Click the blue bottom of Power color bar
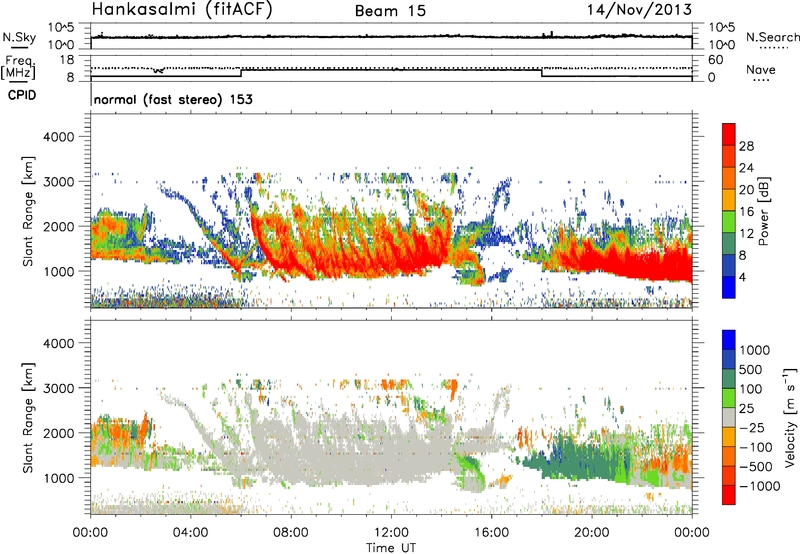800x554 pixels. pos(729,287)
